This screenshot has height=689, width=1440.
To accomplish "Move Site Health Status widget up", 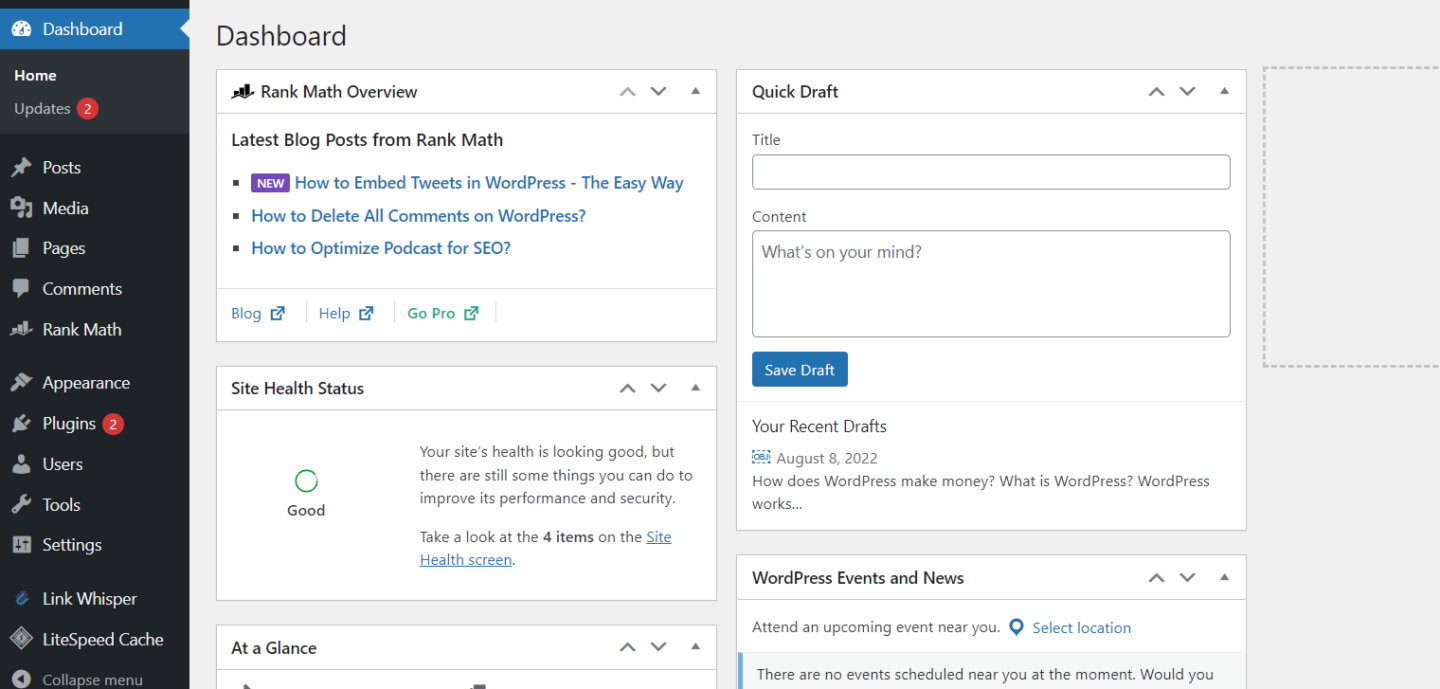I will [x=627, y=388].
